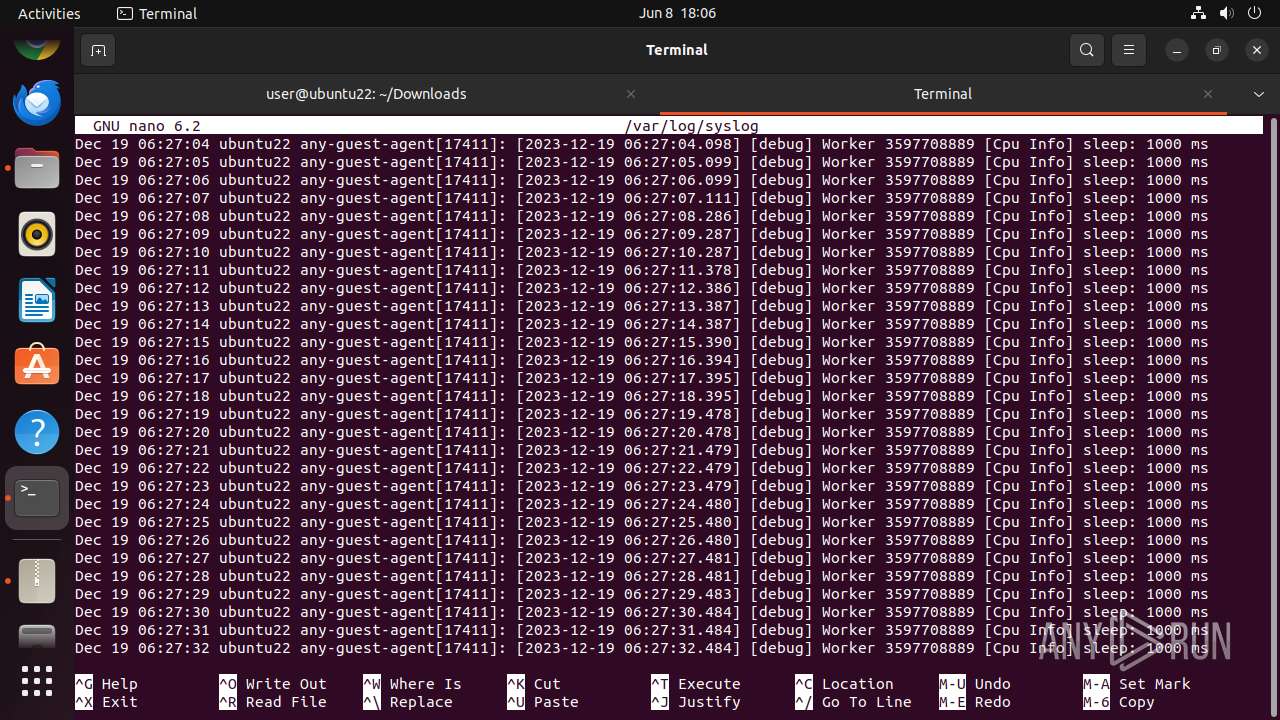Open the hamburger menu of Terminal
The width and height of the screenshot is (1280, 720).
(x=1129, y=50)
